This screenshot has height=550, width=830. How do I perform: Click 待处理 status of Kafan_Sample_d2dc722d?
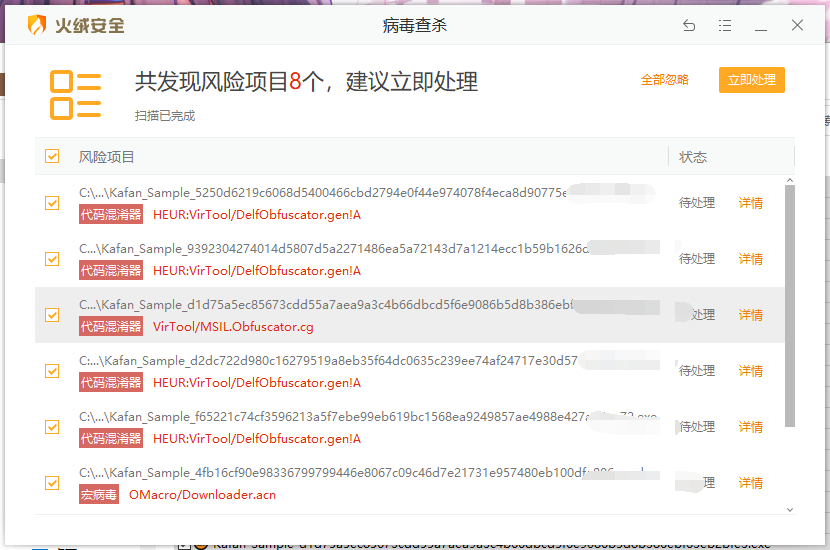tap(697, 371)
